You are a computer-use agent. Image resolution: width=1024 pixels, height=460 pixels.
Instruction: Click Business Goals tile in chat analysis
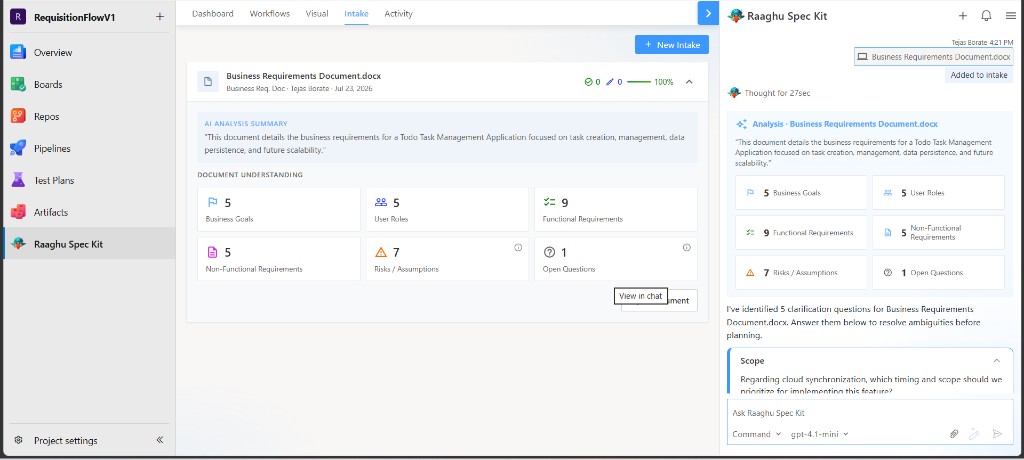(x=801, y=193)
